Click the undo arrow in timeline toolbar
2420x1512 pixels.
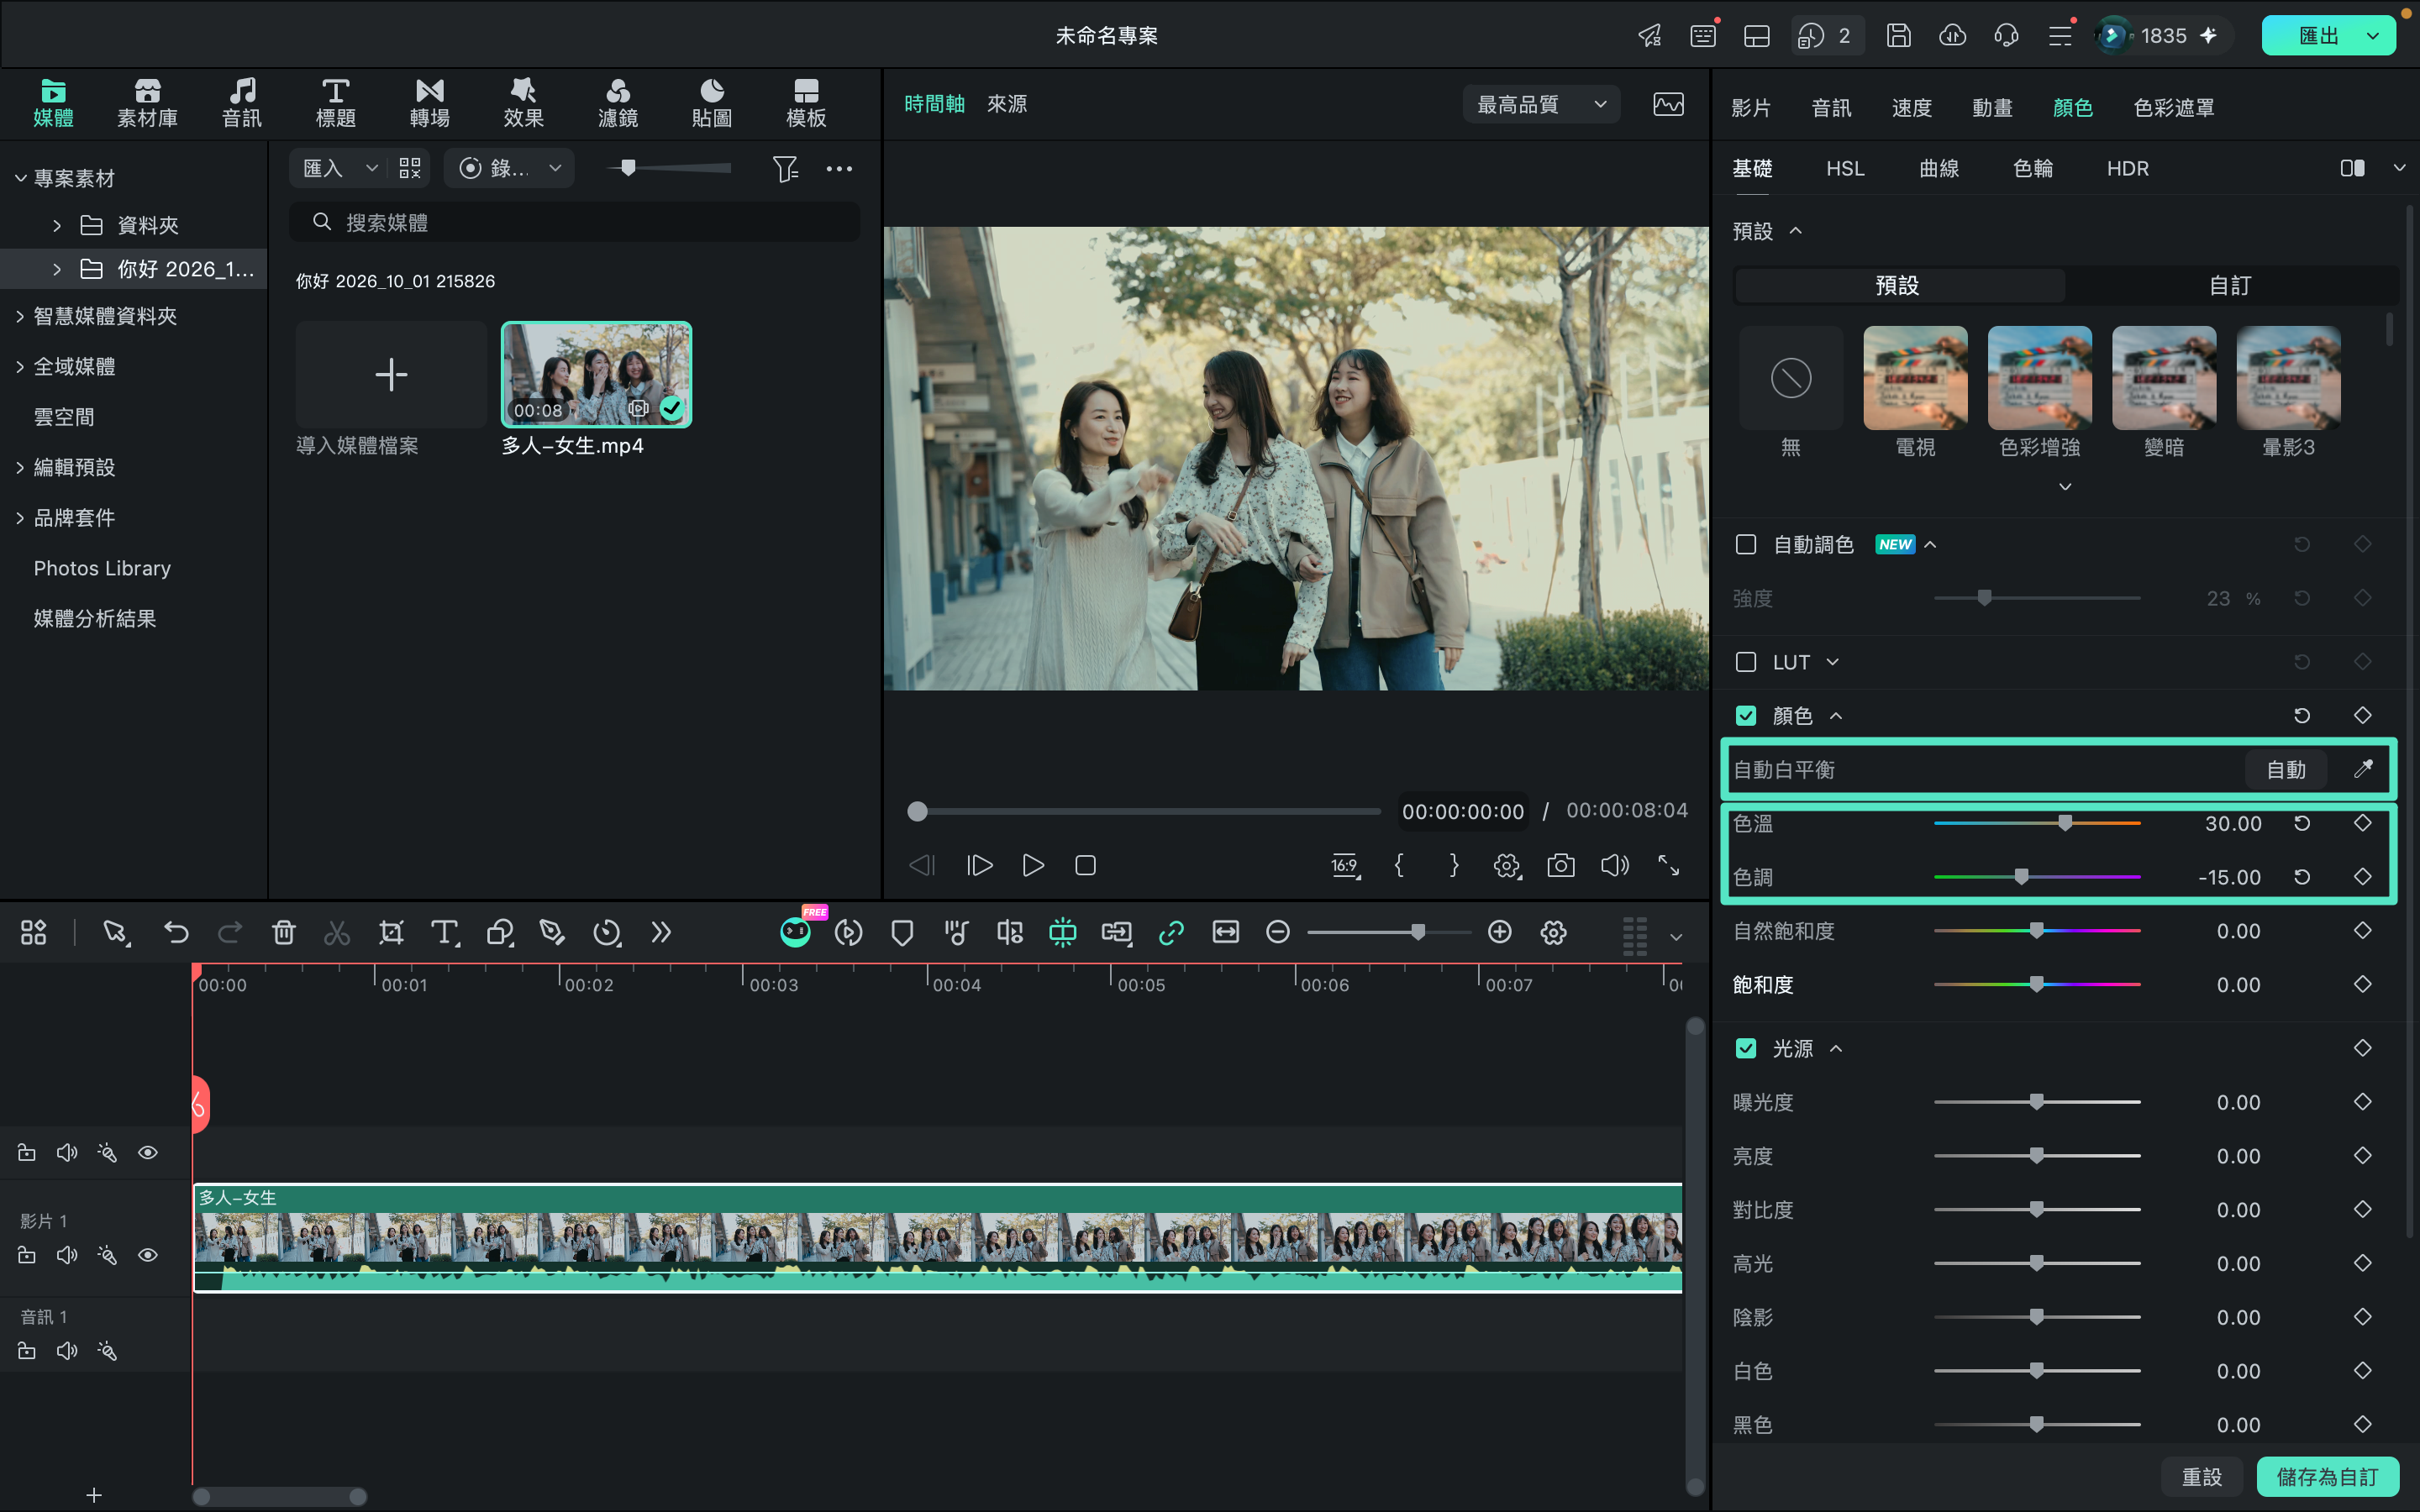coord(176,933)
